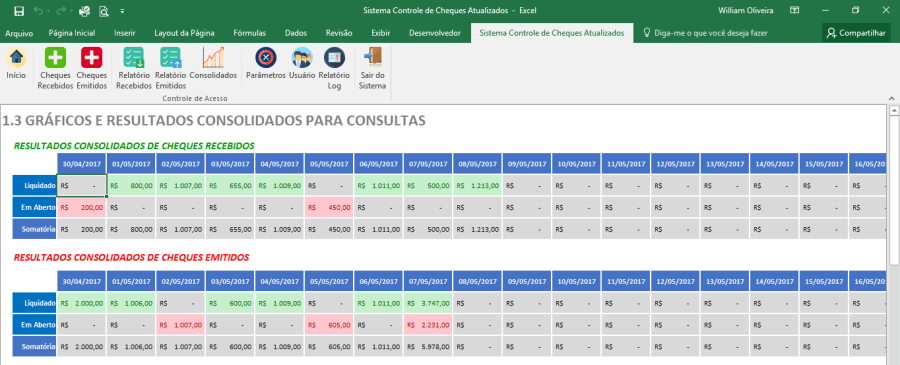Select Em Aberto R$ 200,00 cell in Recebidos
The height and width of the screenshot is (365, 900).
pyautogui.click(x=82, y=207)
